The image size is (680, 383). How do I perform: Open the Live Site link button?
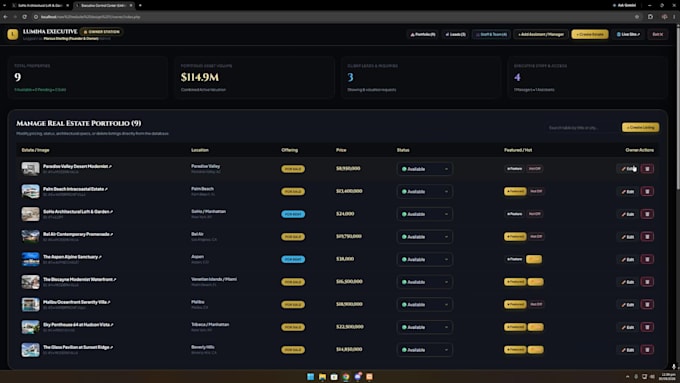628,34
